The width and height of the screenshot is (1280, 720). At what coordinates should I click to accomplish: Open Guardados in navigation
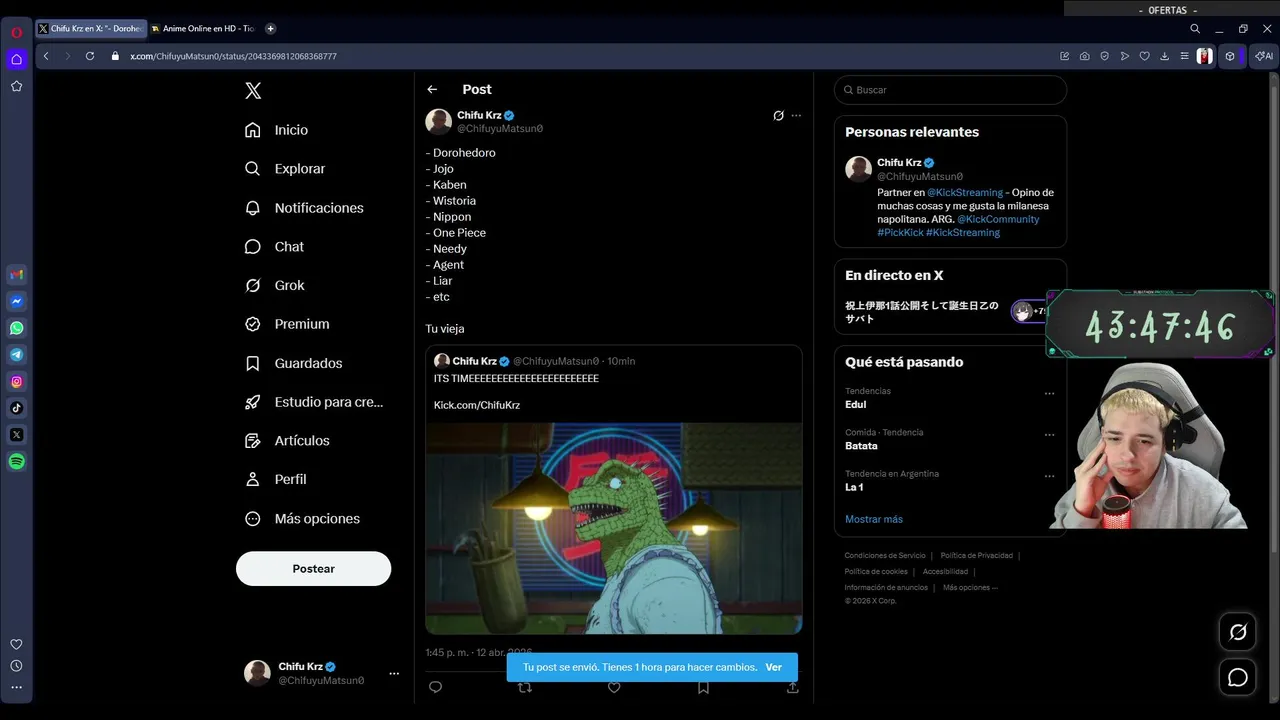pos(294,363)
